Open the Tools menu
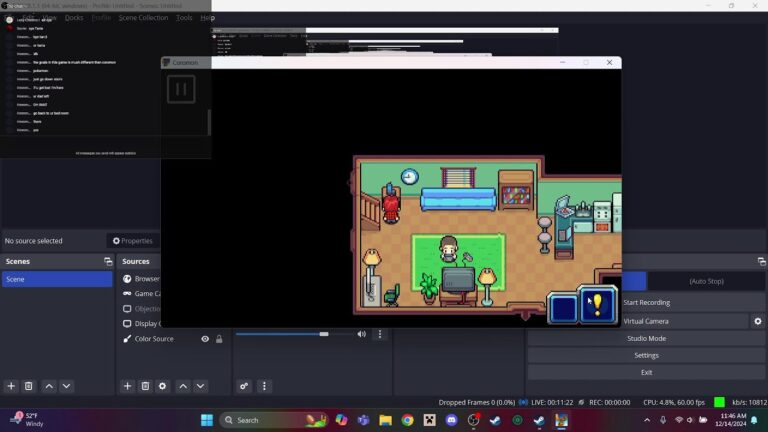The width and height of the screenshot is (768, 432). (184, 18)
